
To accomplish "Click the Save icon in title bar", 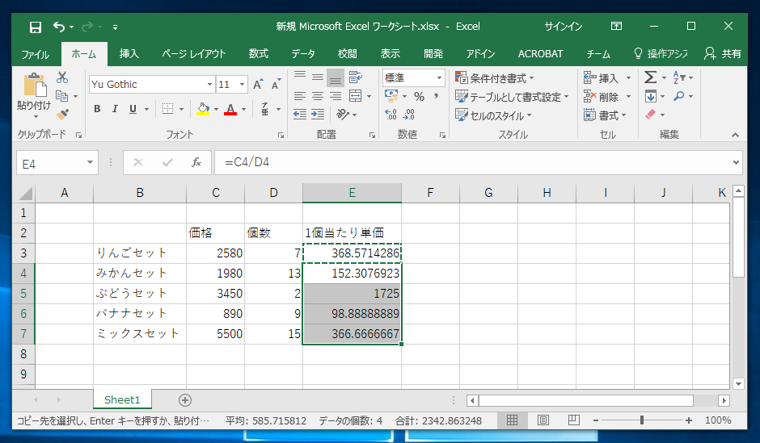I will (35, 26).
